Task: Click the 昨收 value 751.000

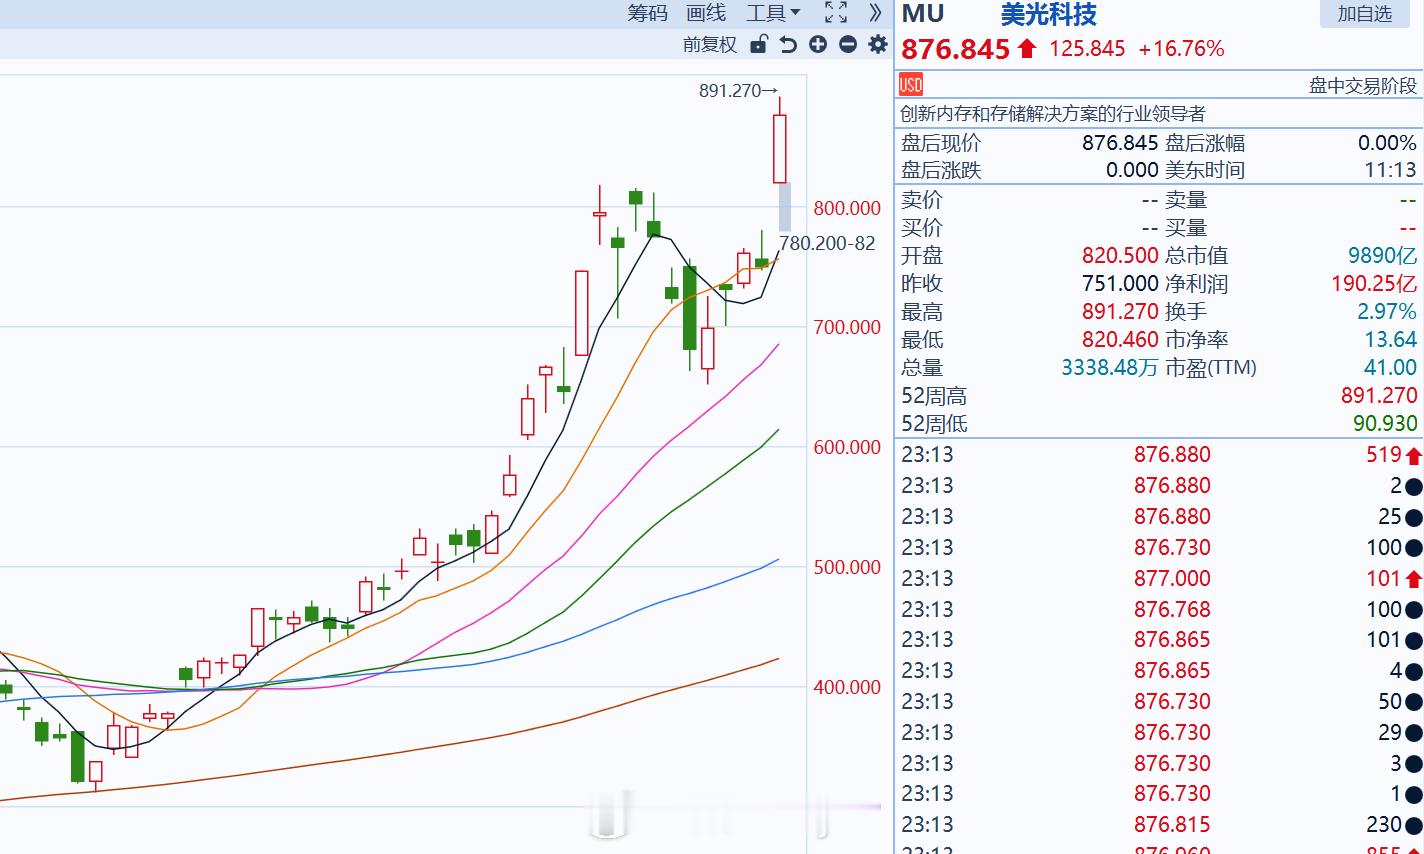Action: click(x=1120, y=284)
